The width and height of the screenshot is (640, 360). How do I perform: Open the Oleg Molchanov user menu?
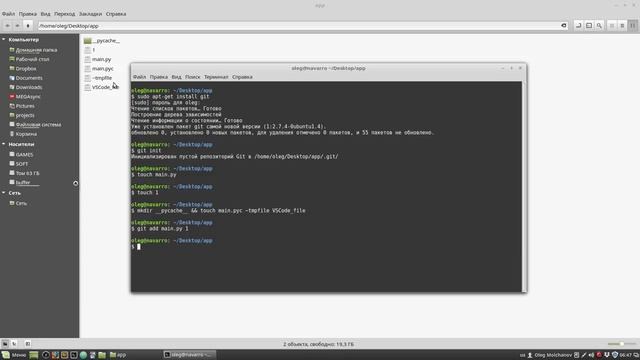click(x=549, y=355)
